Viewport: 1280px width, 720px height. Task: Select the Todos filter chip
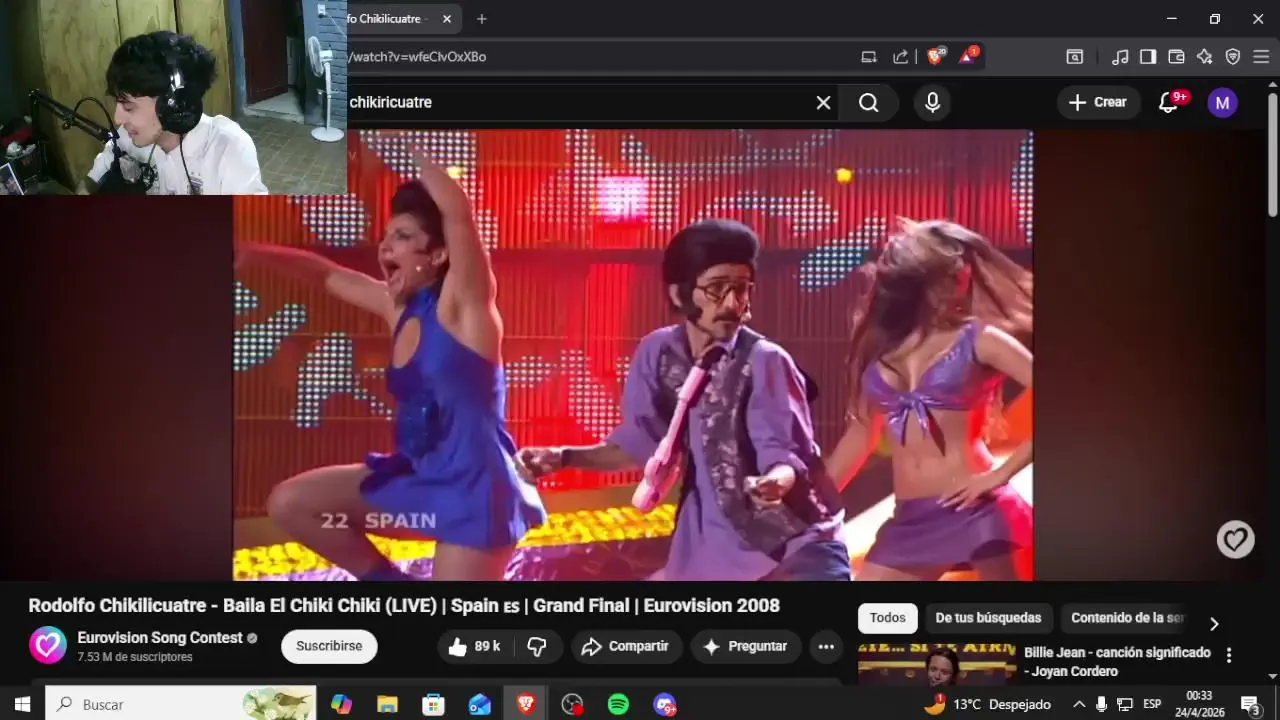[887, 618]
